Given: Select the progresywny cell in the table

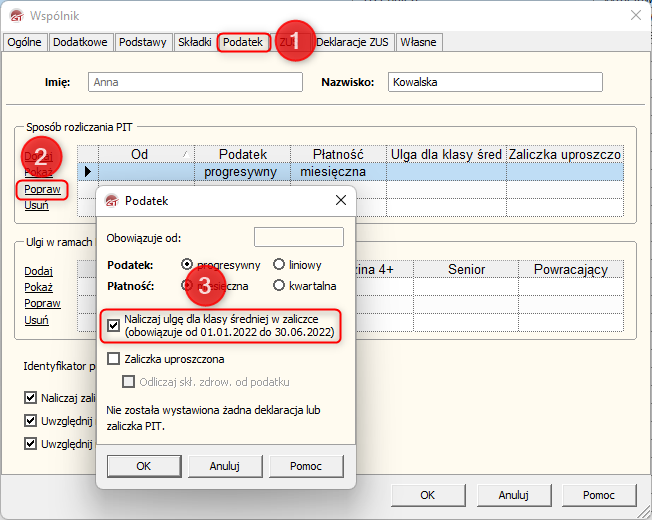Looking at the screenshot, I should tap(242, 172).
